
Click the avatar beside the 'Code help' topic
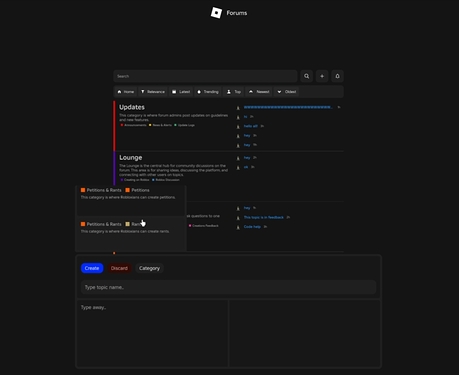point(238,227)
